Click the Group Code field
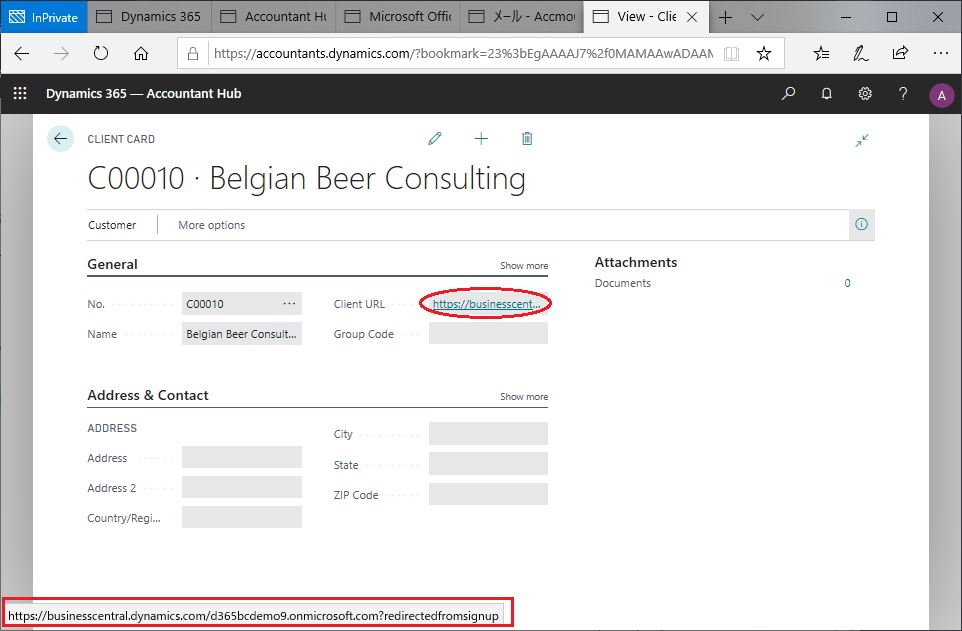This screenshot has width=962, height=631. (x=488, y=334)
